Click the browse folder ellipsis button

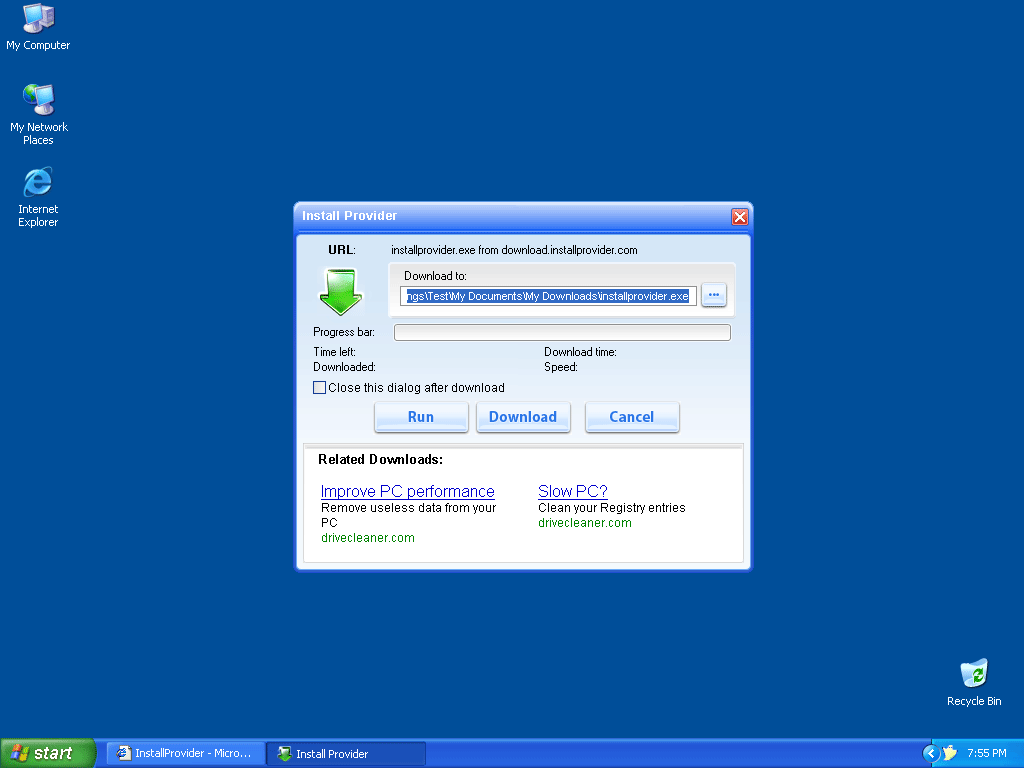tap(714, 295)
